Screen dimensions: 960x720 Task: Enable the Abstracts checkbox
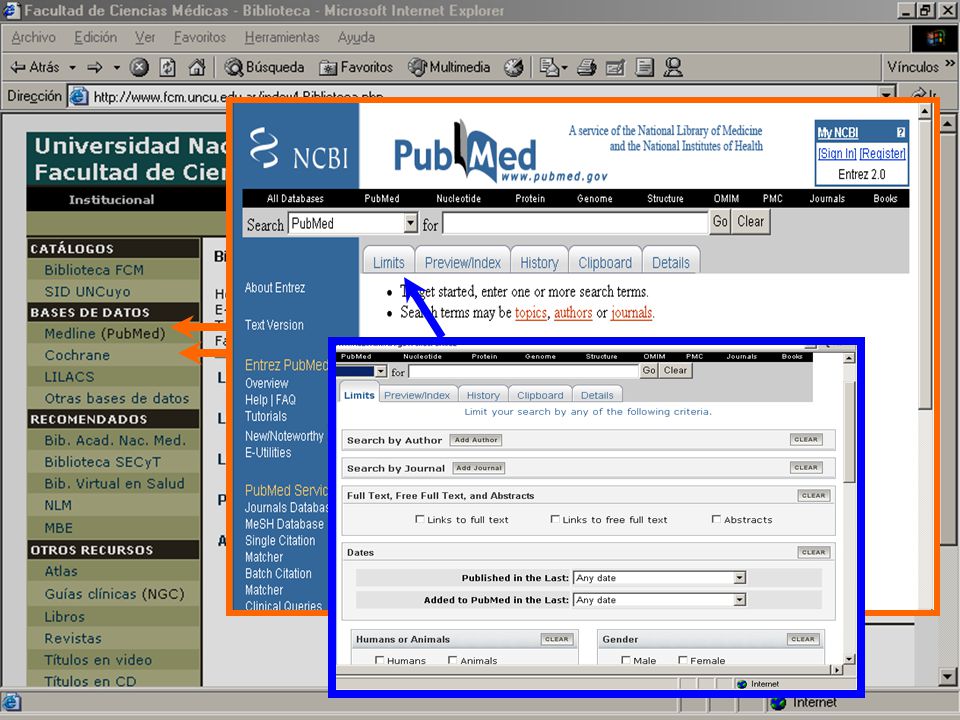716,519
